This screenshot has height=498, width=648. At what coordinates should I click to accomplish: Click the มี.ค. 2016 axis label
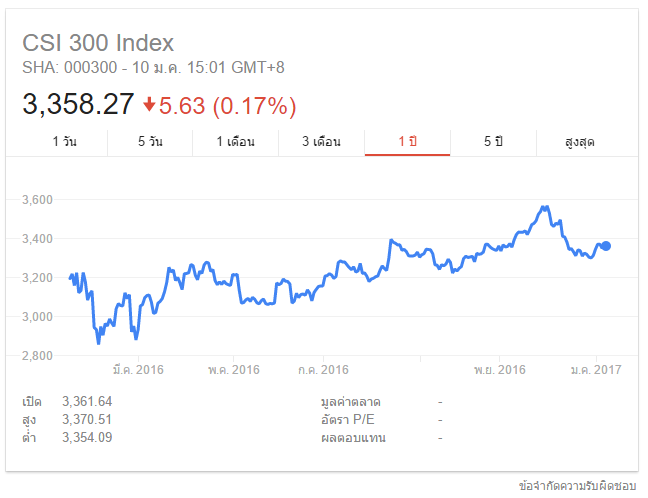[x=138, y=369]
